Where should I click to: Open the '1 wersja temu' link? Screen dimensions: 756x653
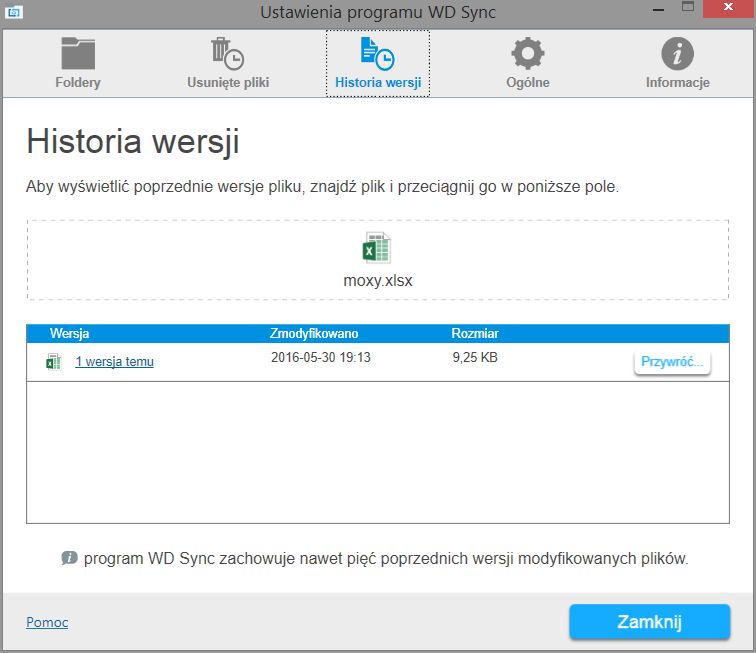click(x=114, y=362)
